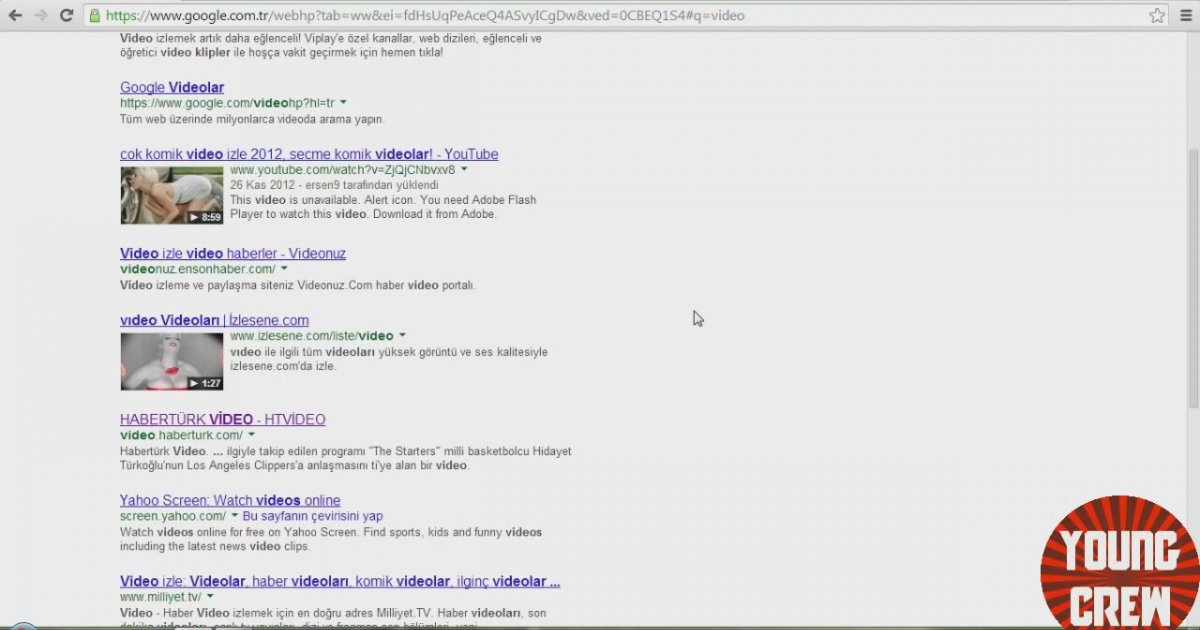Viewport: 1200px width, 630px height.
Task: Click Bu sayfanın çevirisini yap translate link
Action: click(x=313, y=516)
